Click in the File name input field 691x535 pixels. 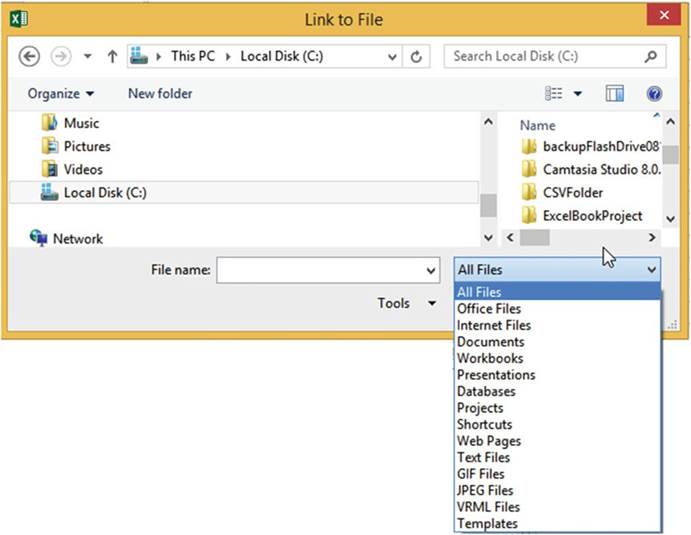[320, 270]
